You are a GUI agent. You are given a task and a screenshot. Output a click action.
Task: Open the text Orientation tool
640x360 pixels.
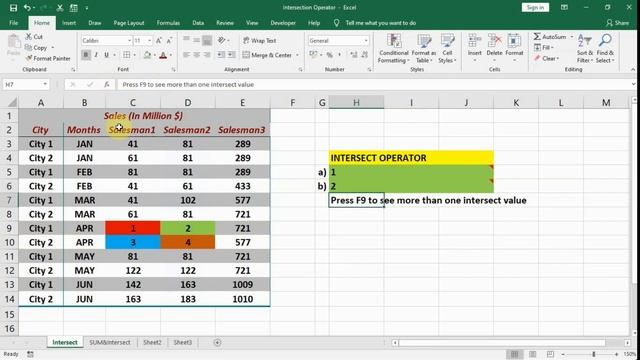point(223,40)
